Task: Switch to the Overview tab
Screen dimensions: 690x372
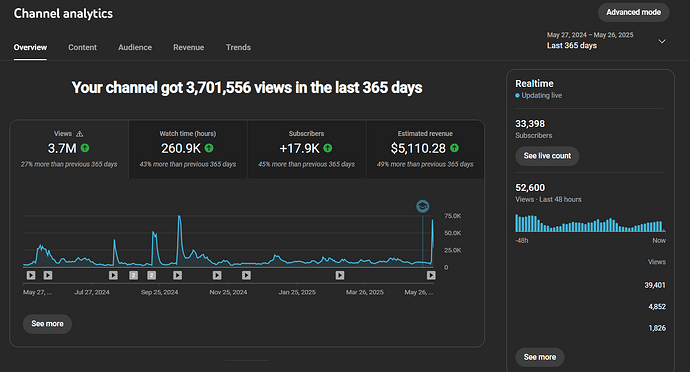Action: point(30,47)
